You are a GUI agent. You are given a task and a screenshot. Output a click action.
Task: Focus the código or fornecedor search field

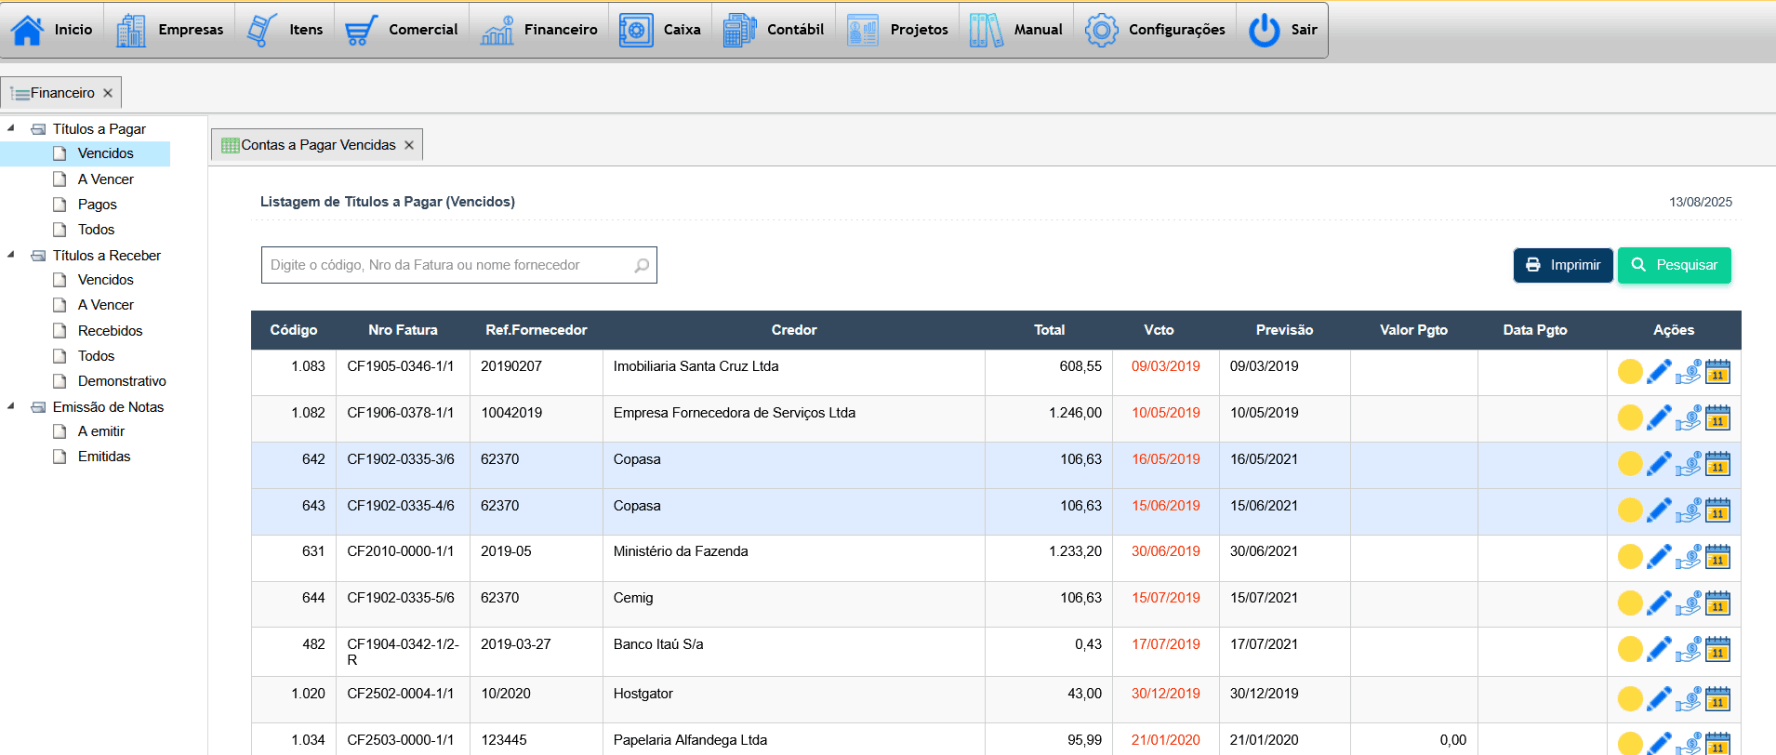coord(445,265)
